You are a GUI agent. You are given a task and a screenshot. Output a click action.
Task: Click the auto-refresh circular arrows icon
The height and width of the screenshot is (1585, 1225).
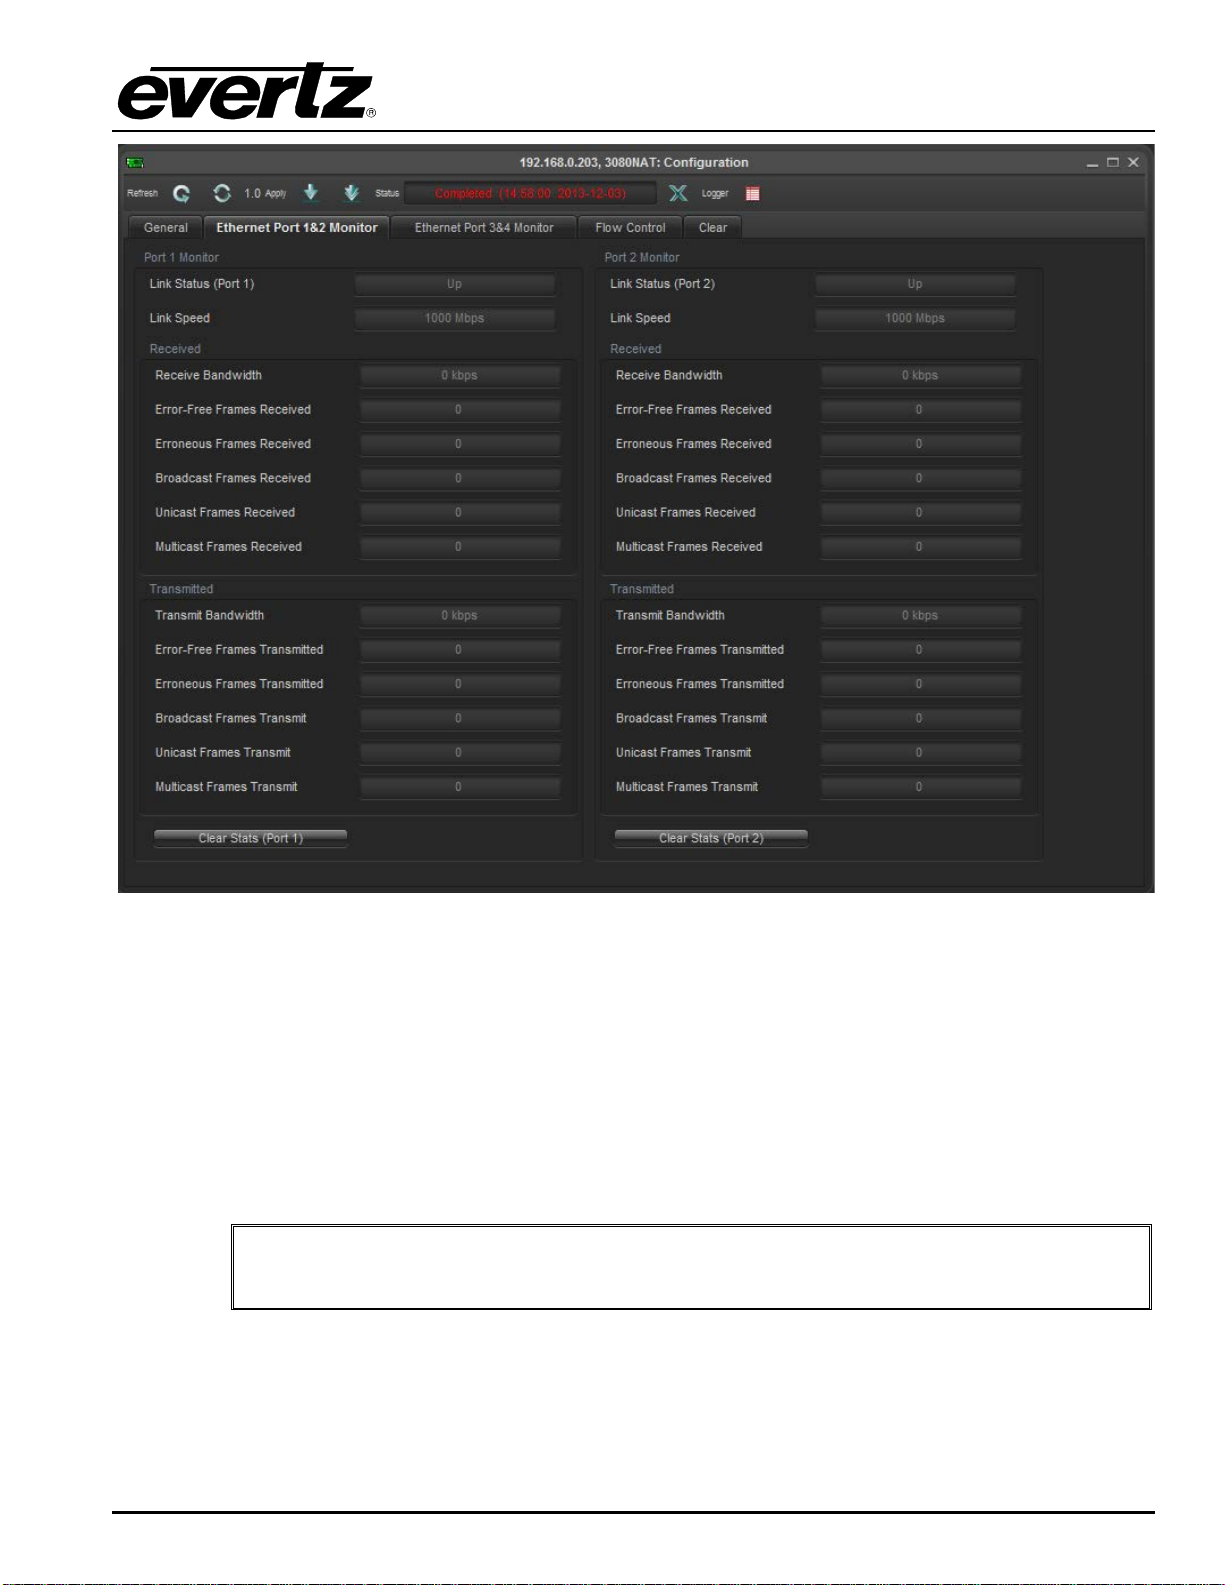pyautogui.click(x=222, y=193)
